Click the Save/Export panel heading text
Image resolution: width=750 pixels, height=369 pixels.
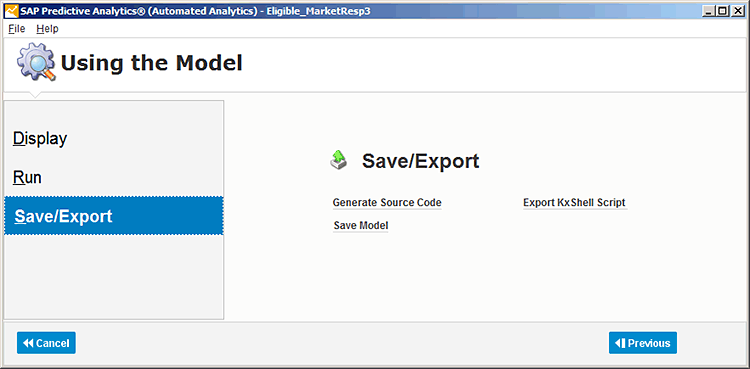420,162
